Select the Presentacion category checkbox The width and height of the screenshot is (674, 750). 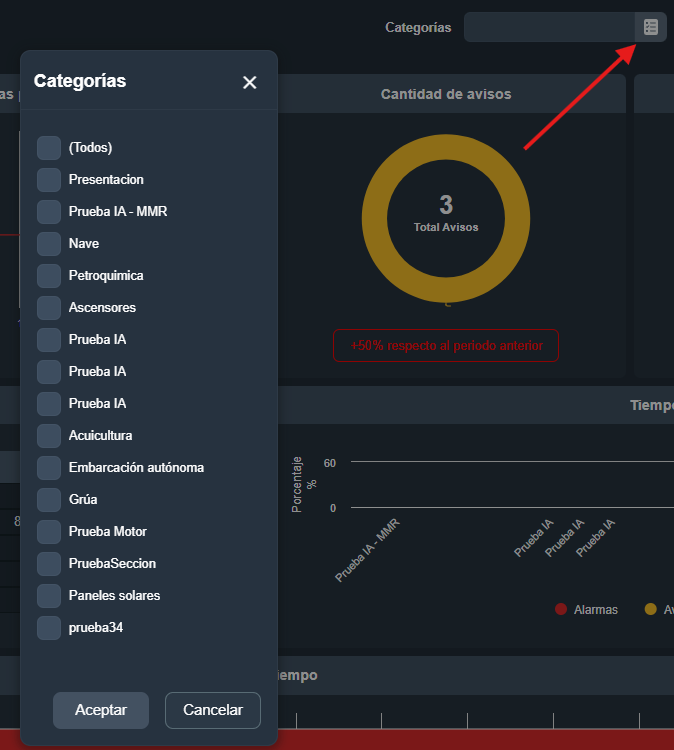pyautogui.click(x=49, y=180)
